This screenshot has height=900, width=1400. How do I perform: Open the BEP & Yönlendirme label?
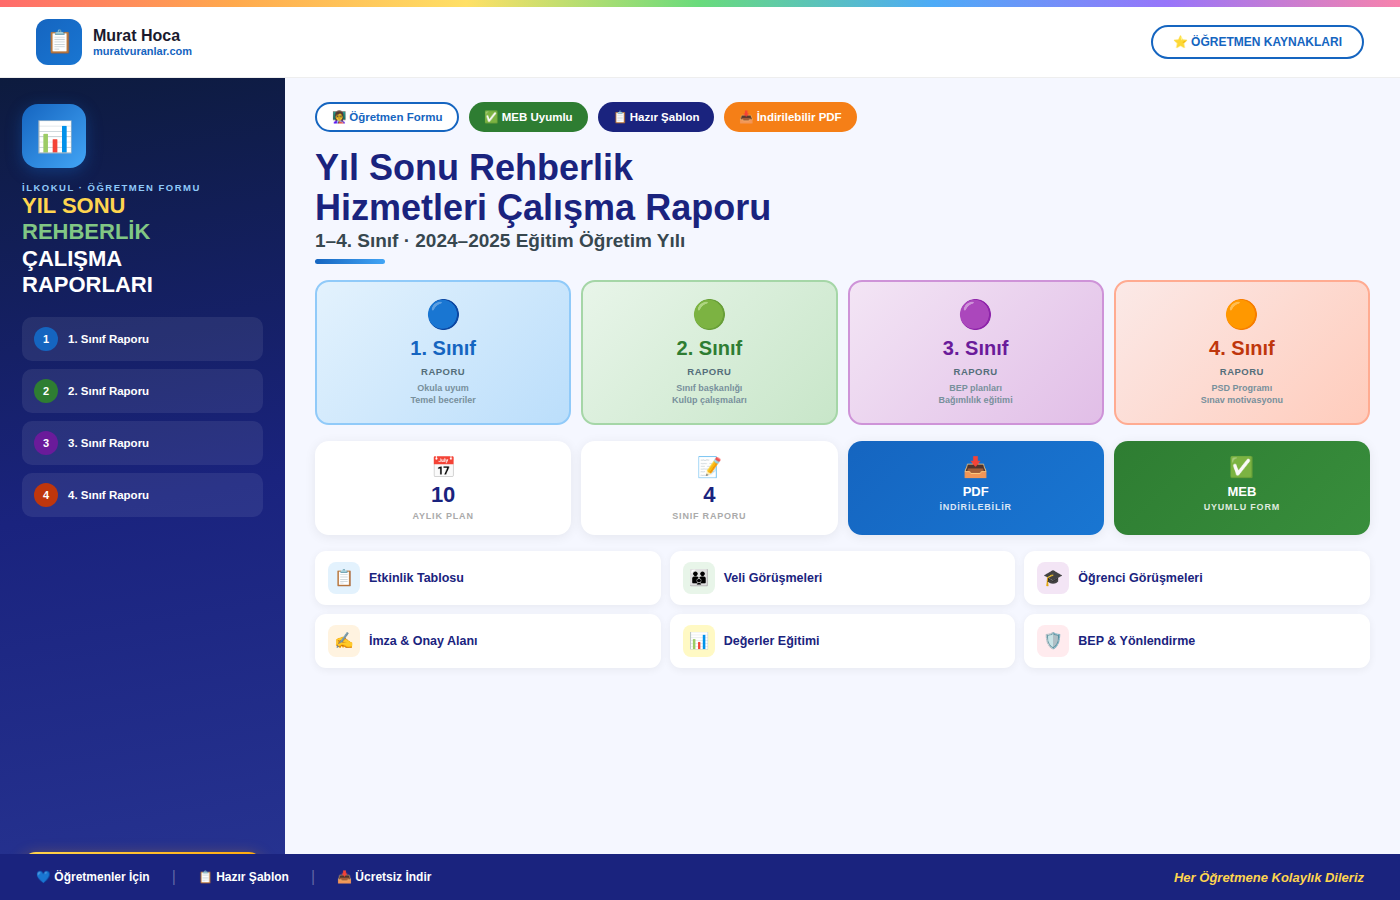tap(1136, 641)
